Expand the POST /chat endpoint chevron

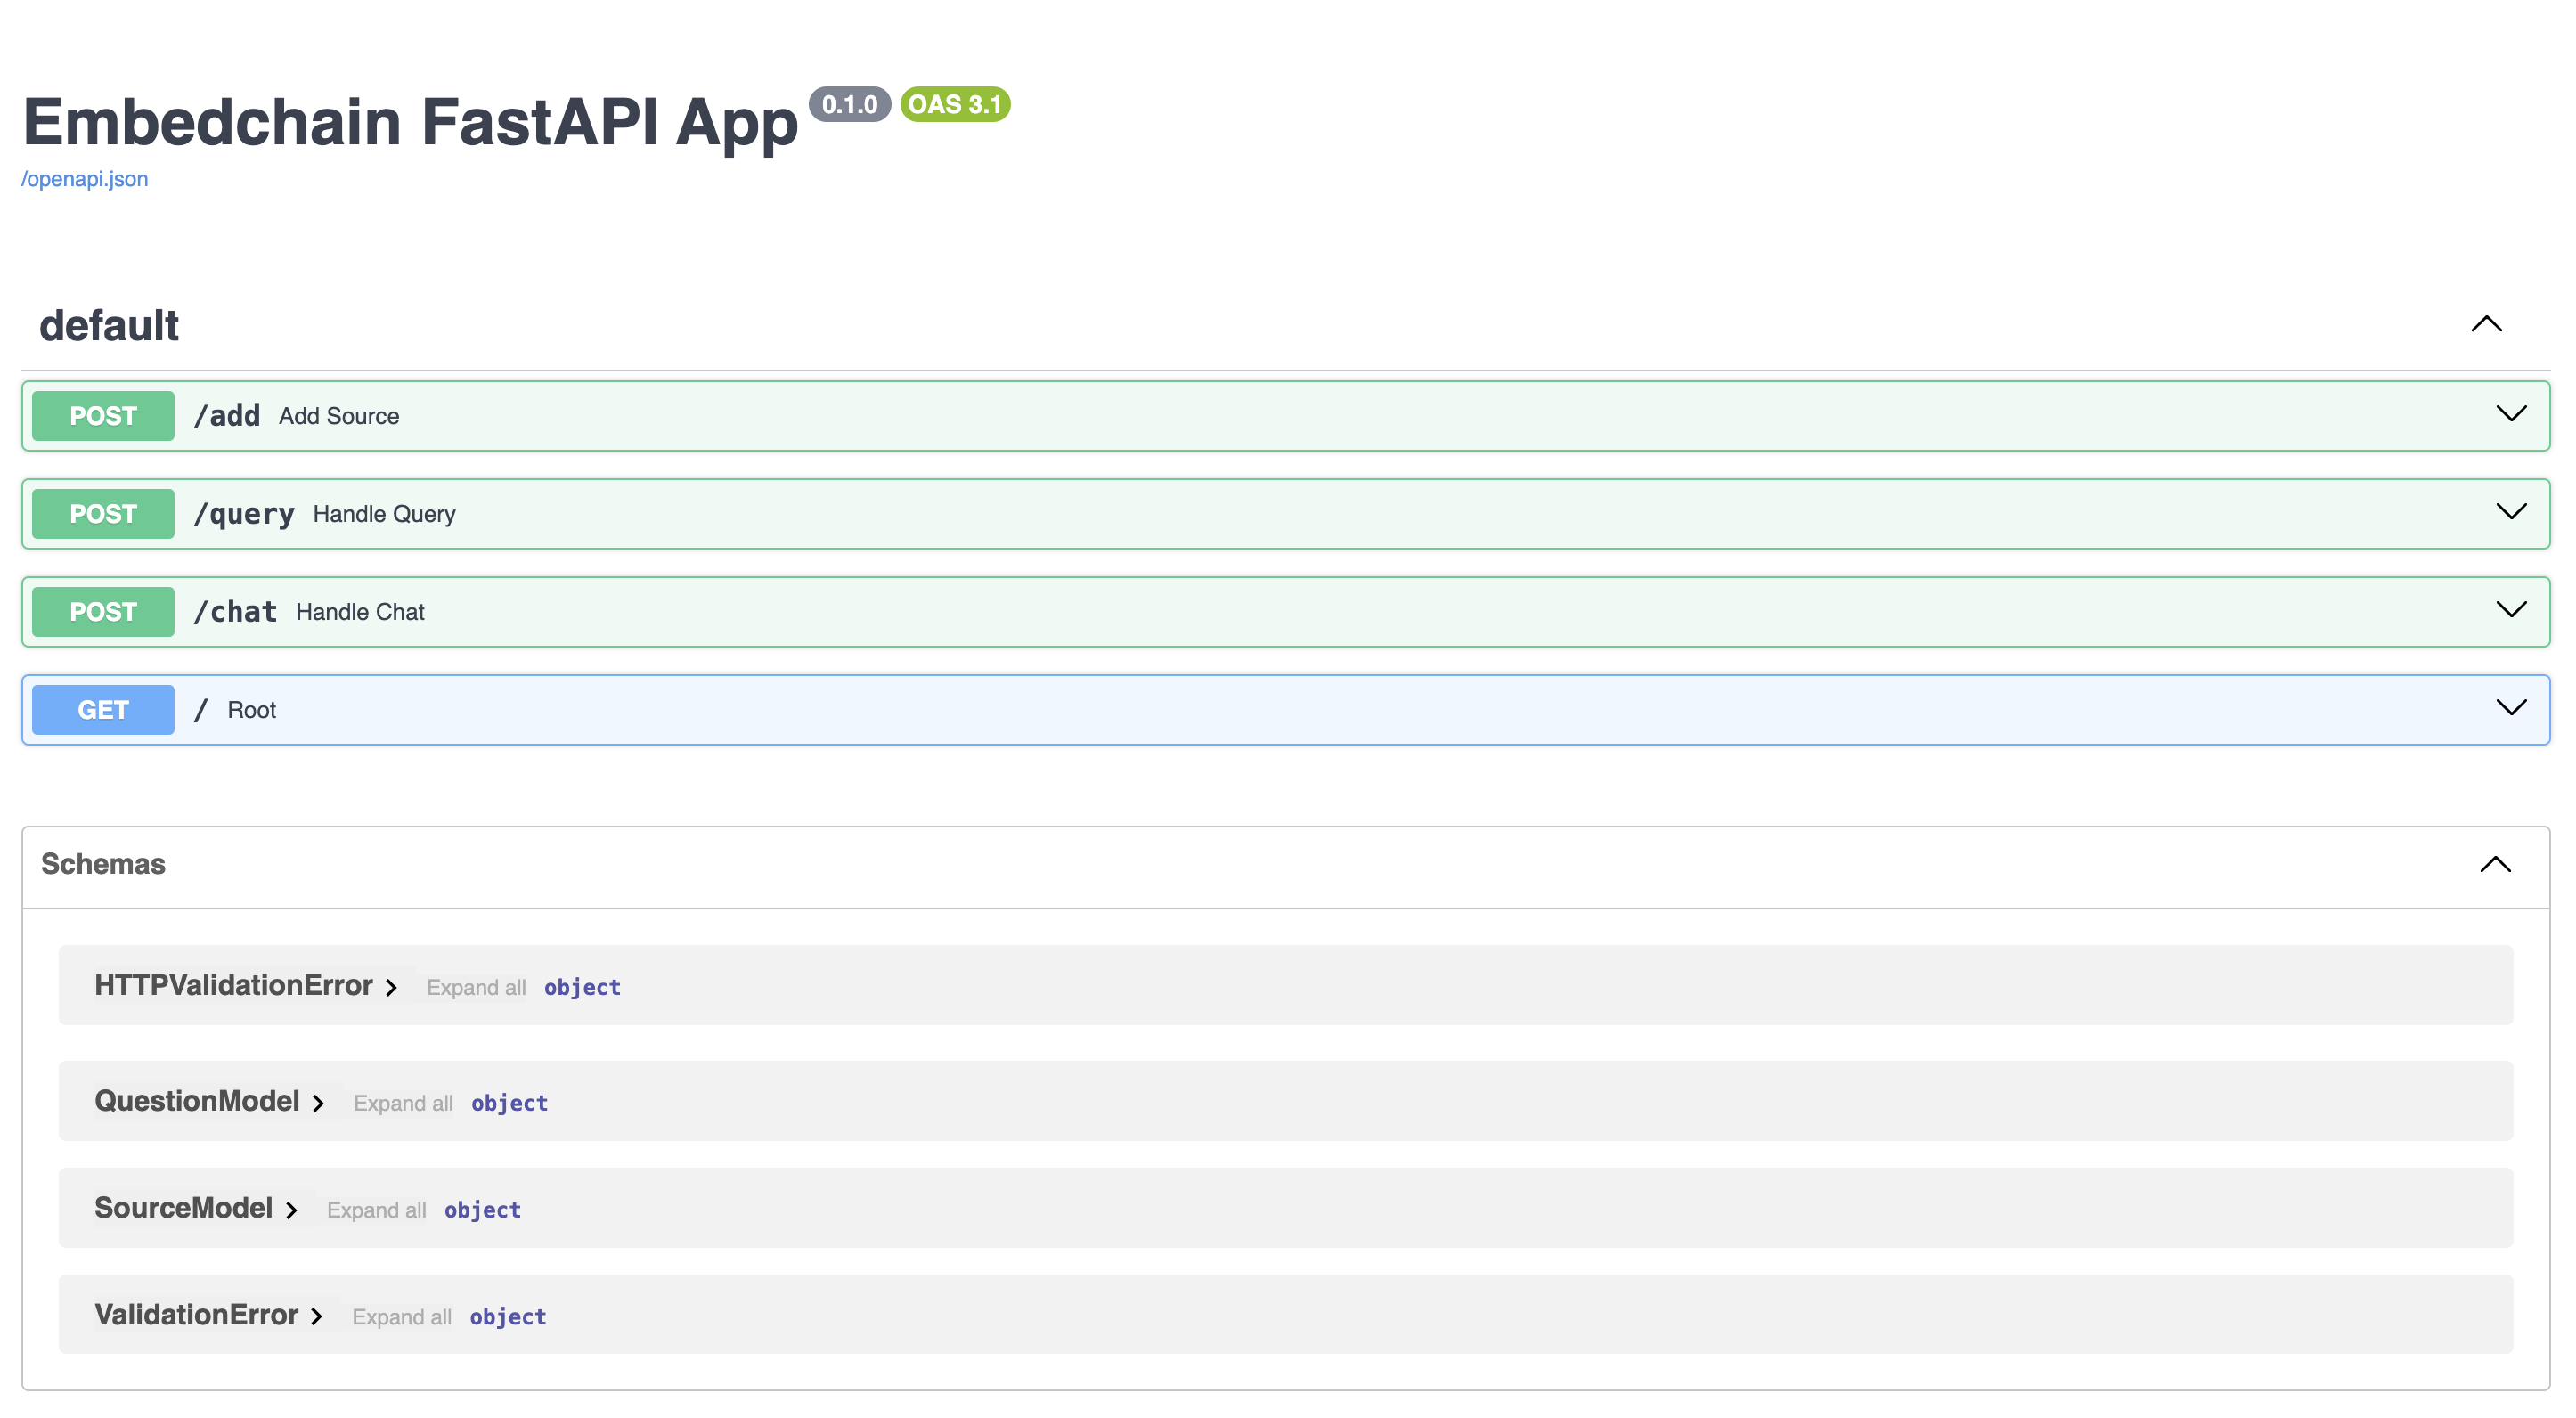[x=2510, y=611]
